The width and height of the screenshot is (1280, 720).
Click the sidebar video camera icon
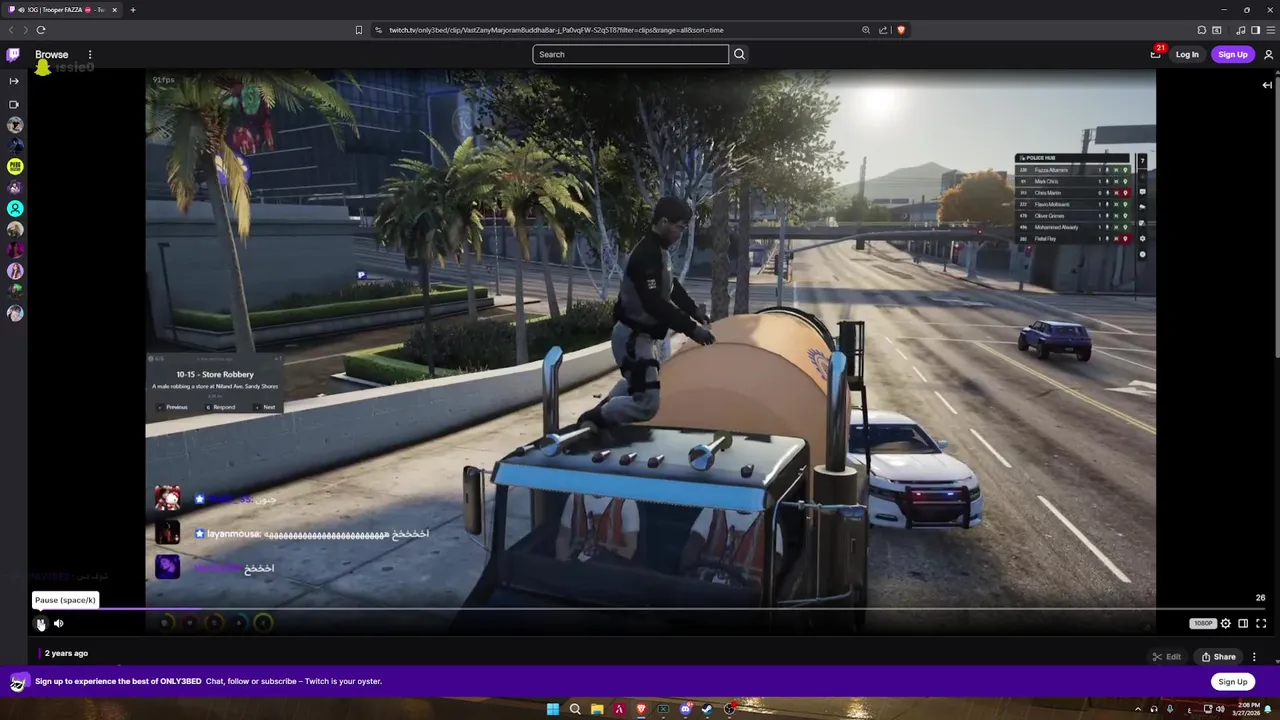click(14, 104)
